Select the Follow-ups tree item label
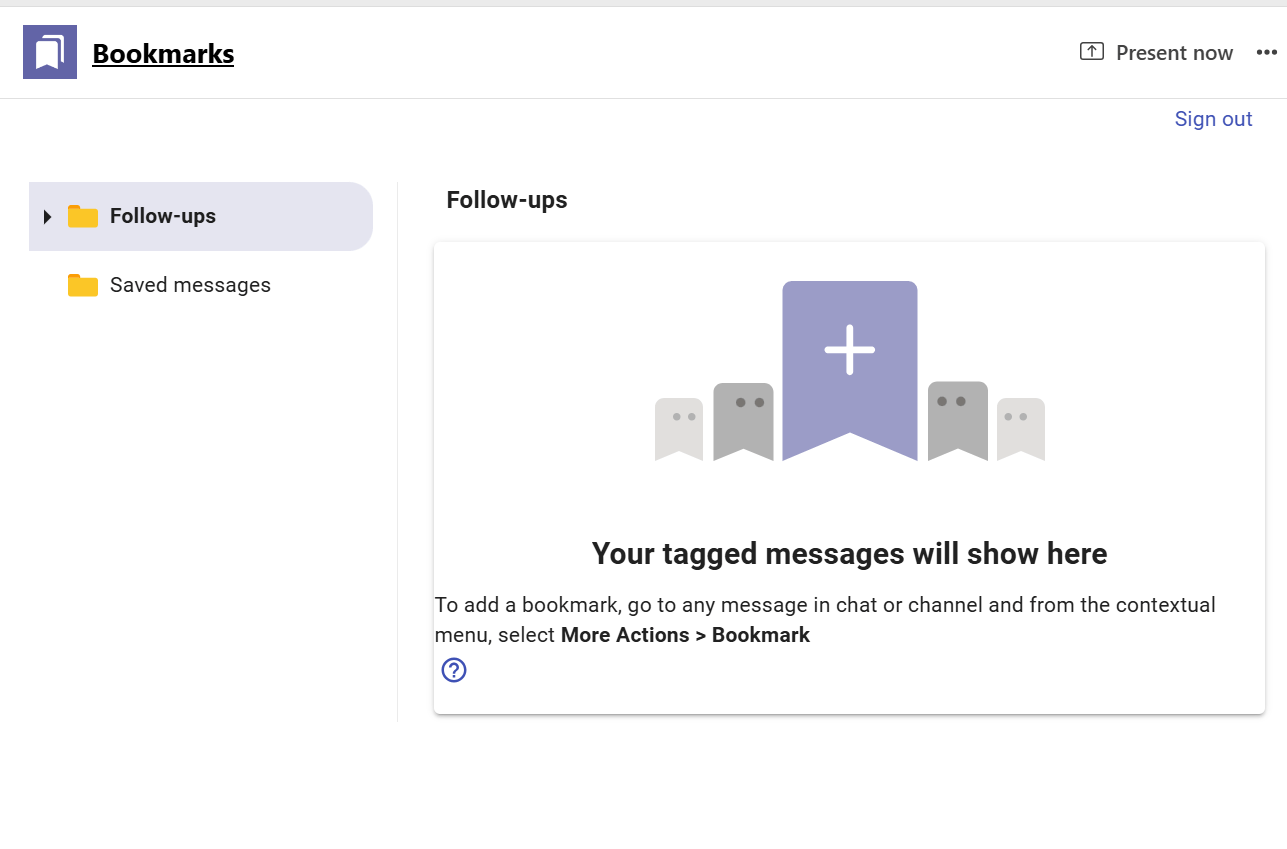1287x849 pixels. tap(163, 216)
